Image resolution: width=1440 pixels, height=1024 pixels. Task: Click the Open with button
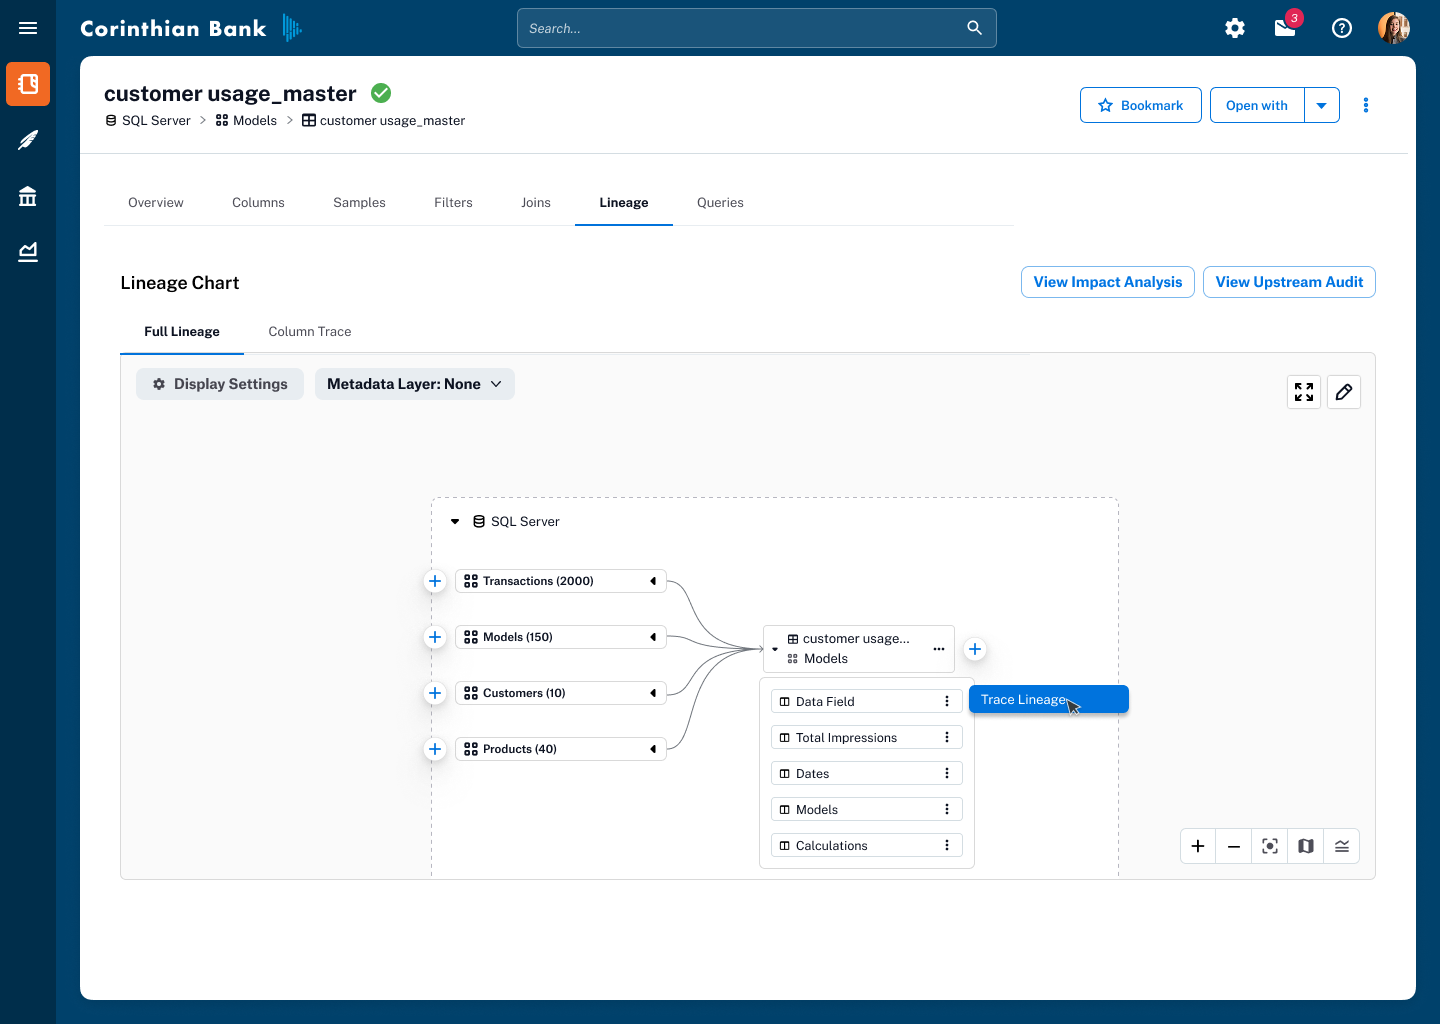point(1257,105)
